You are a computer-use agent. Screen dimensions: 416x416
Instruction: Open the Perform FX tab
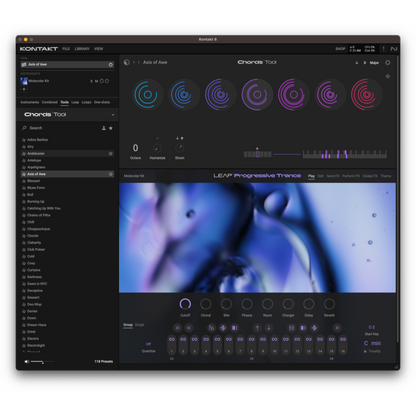pyautogui.click(x=351, y=176)
